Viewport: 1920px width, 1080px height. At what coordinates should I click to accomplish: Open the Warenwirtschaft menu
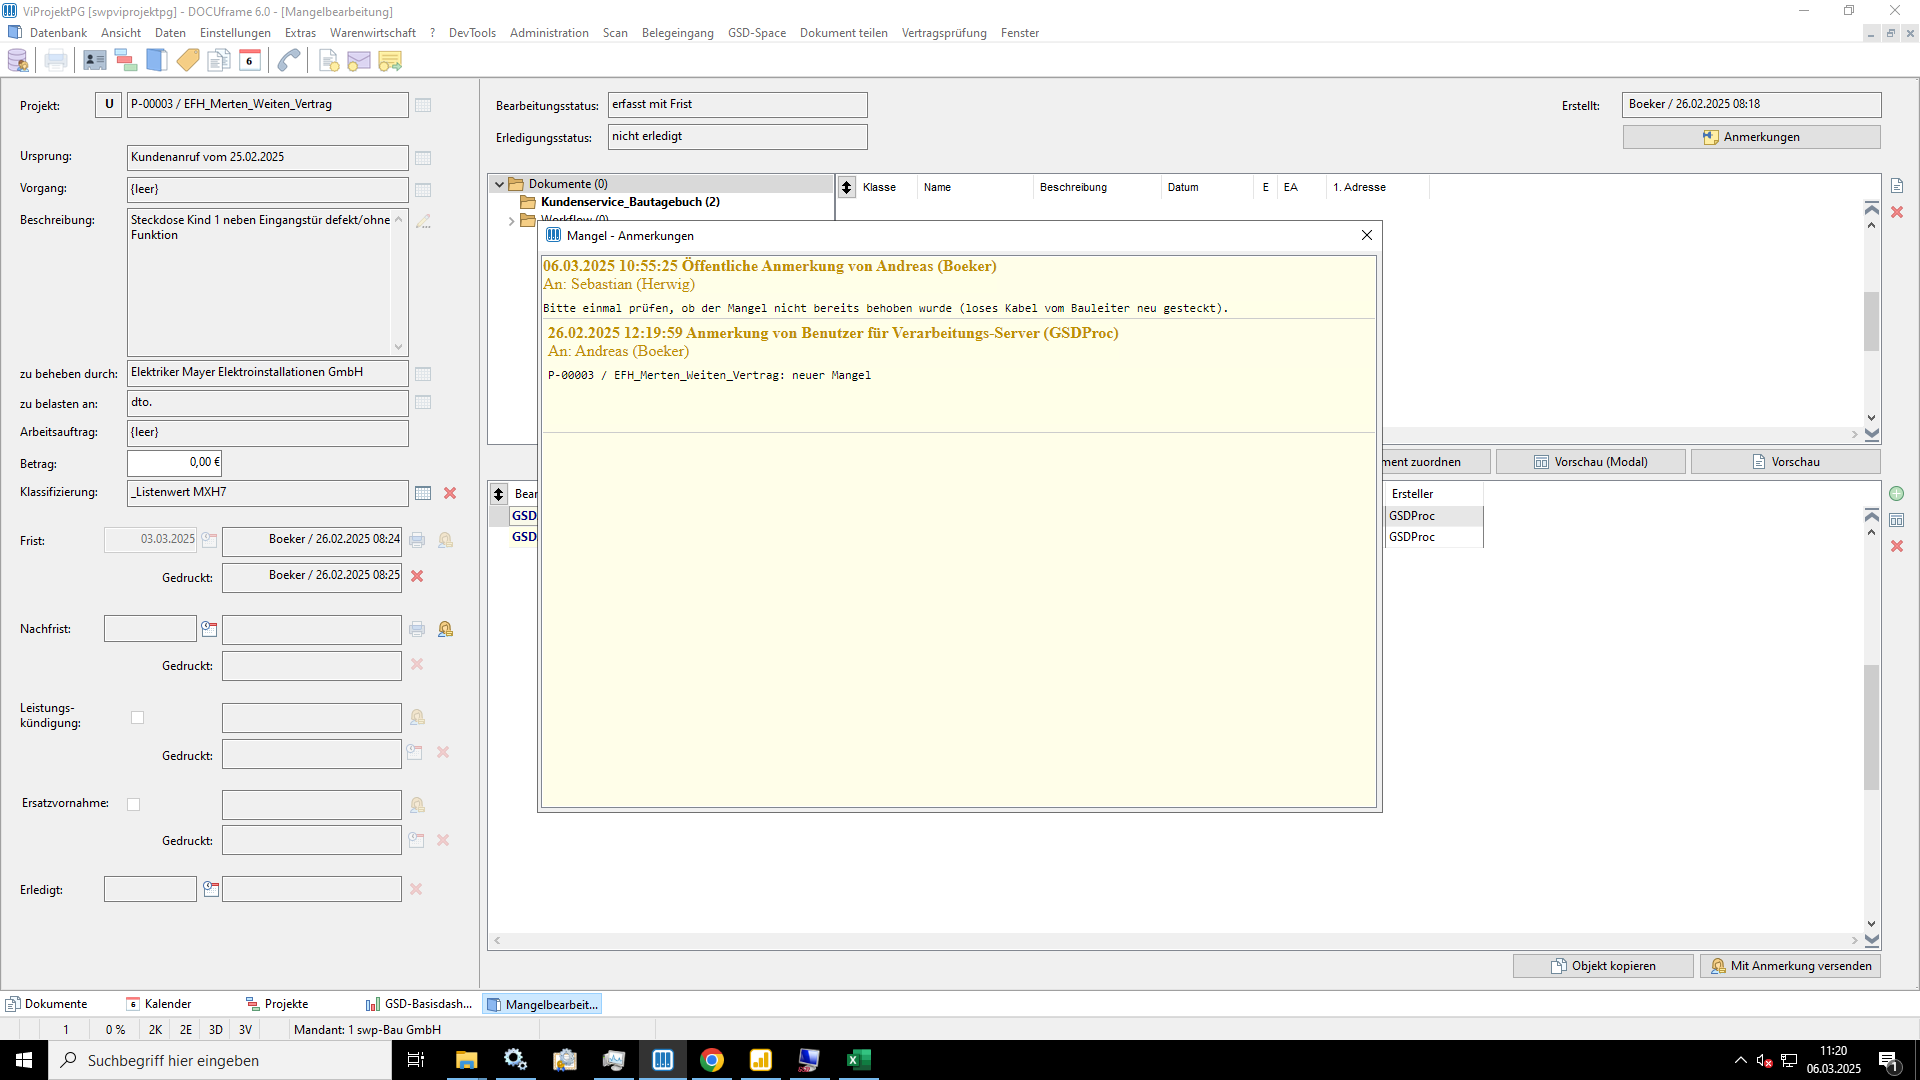pos(373,33)
